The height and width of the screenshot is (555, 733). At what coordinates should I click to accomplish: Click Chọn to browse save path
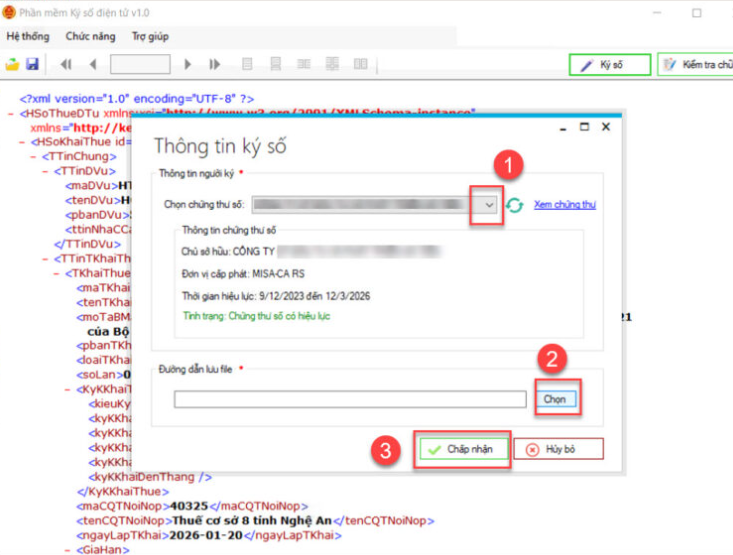(x=555, y=399)
